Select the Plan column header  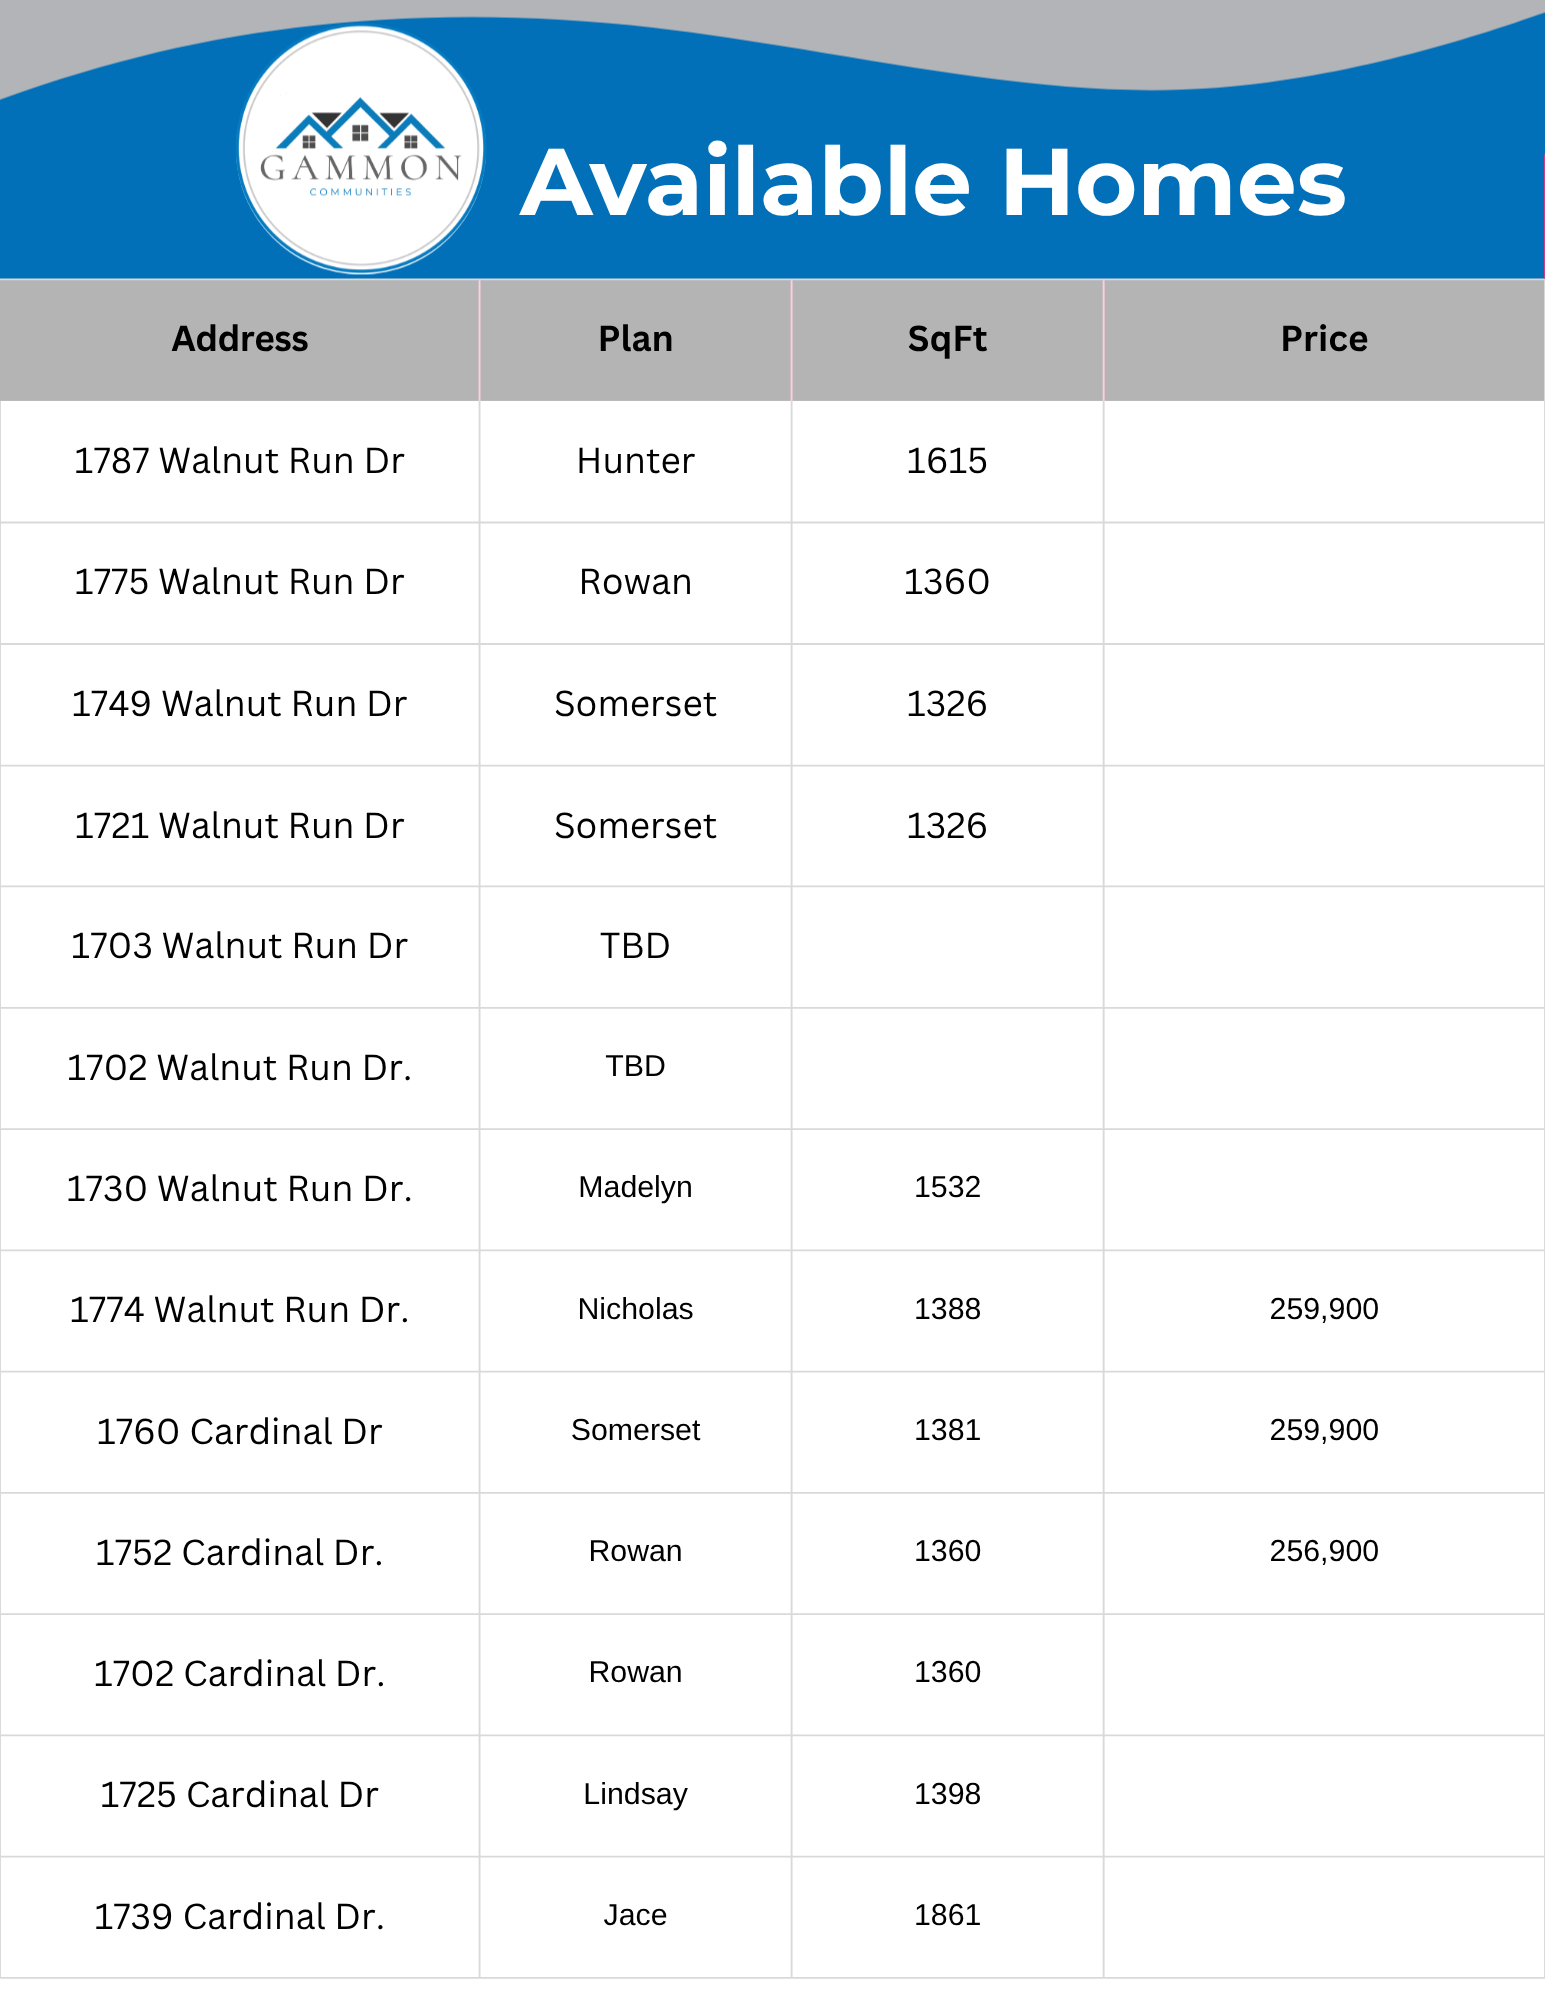(635, 339)
